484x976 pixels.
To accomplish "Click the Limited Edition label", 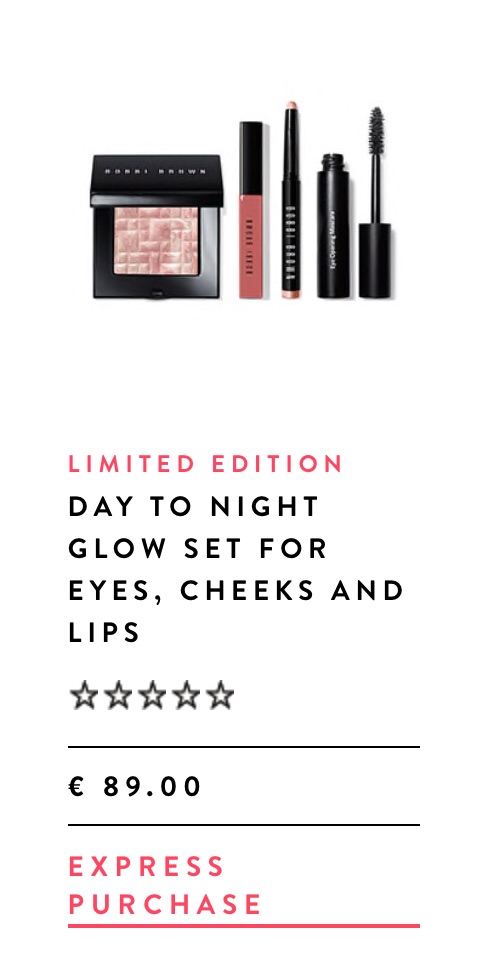I will coord(205,464).
